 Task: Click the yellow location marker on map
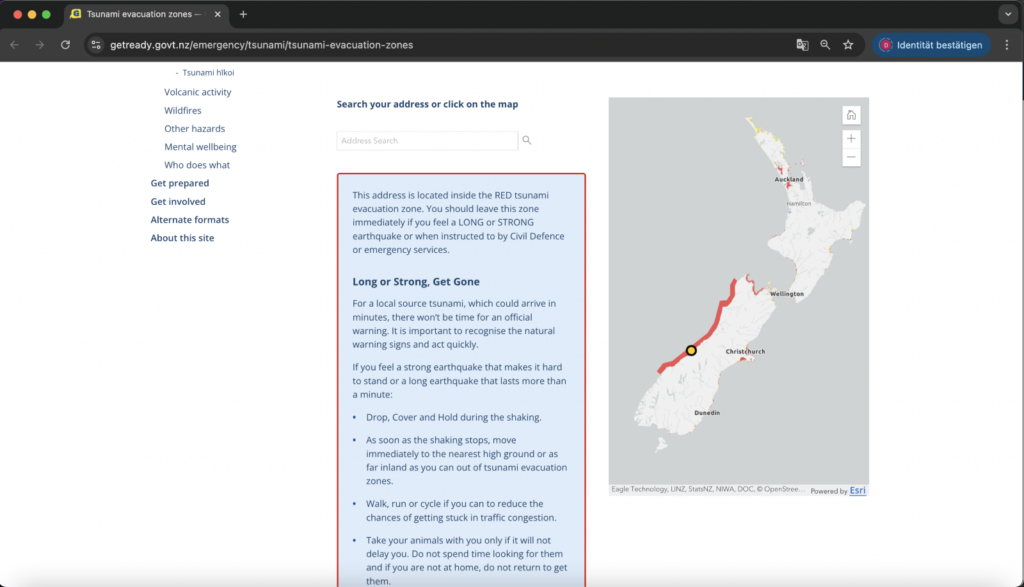691,350
